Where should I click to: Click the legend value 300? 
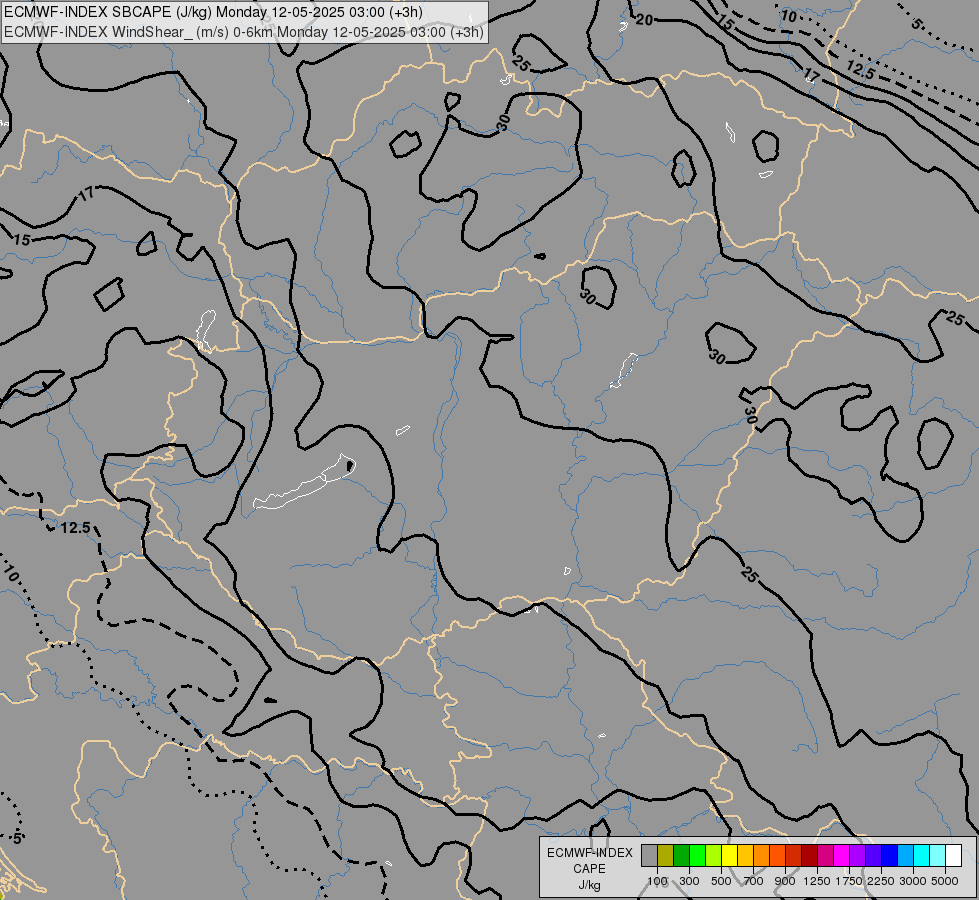689,881
